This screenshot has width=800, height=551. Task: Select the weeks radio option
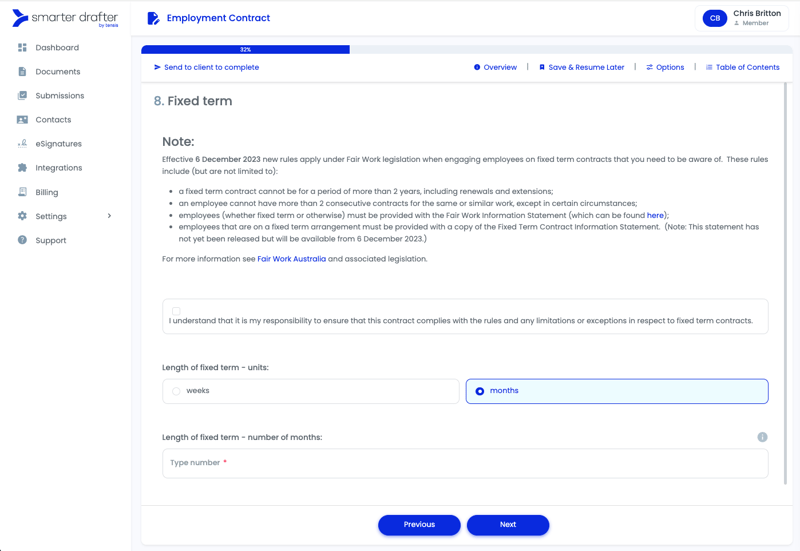(x=177, y=391)
